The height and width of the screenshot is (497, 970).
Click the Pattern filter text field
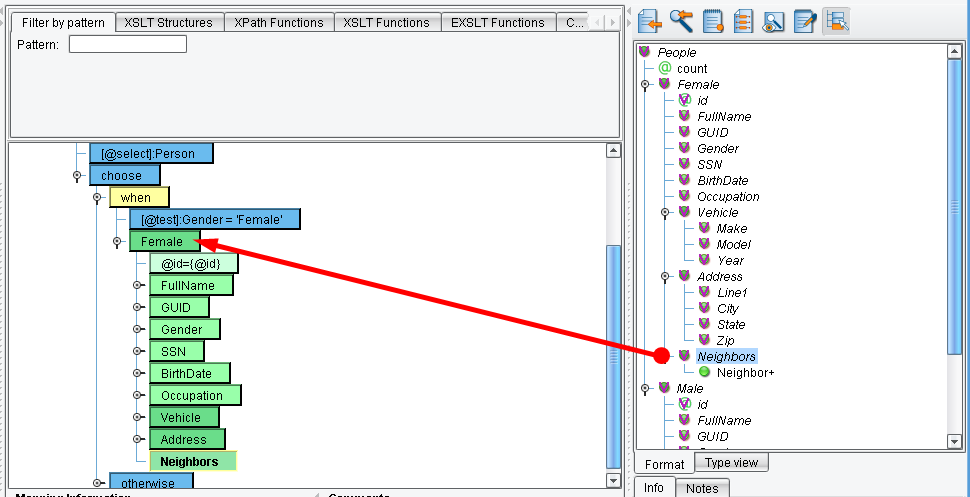point(128,44)
